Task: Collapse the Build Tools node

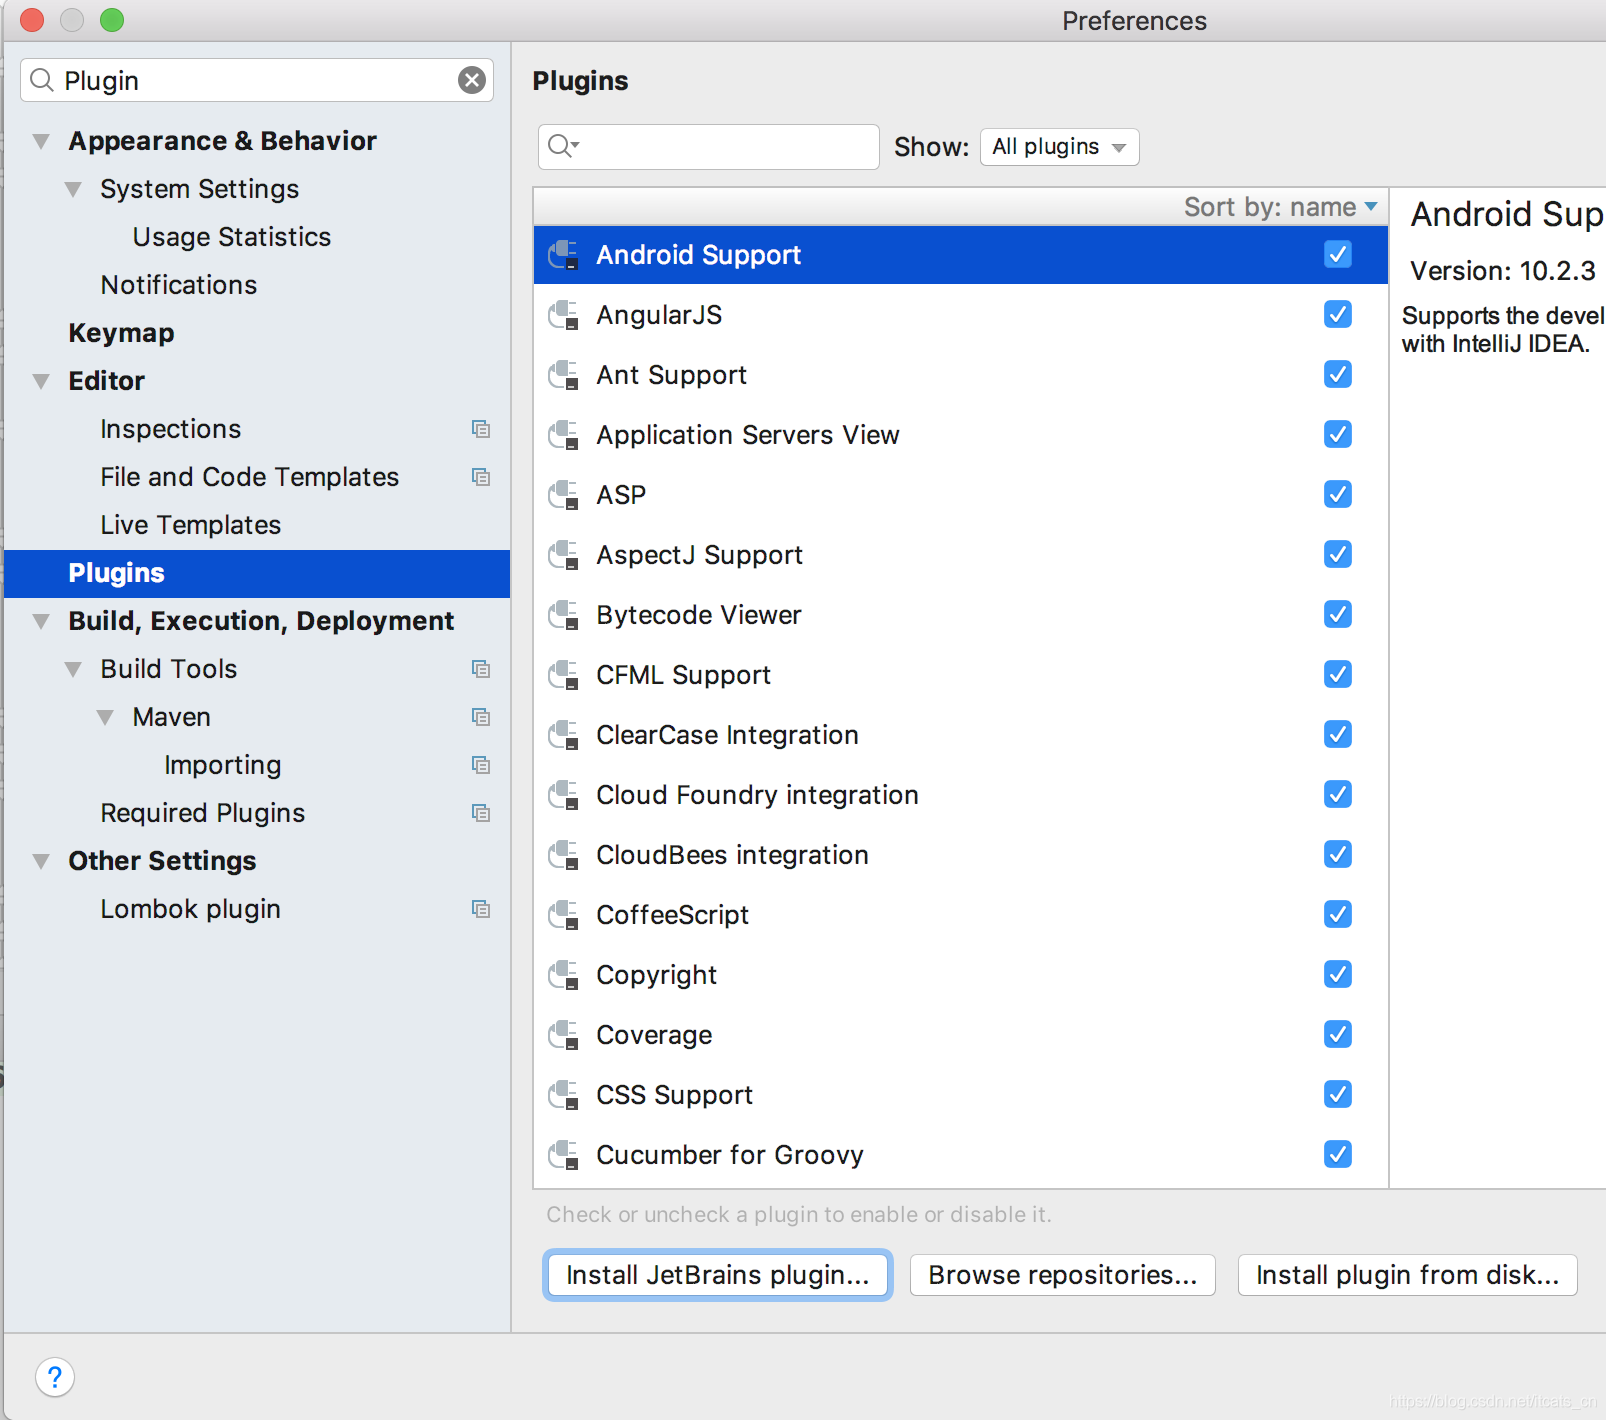Action: [73, 669]
